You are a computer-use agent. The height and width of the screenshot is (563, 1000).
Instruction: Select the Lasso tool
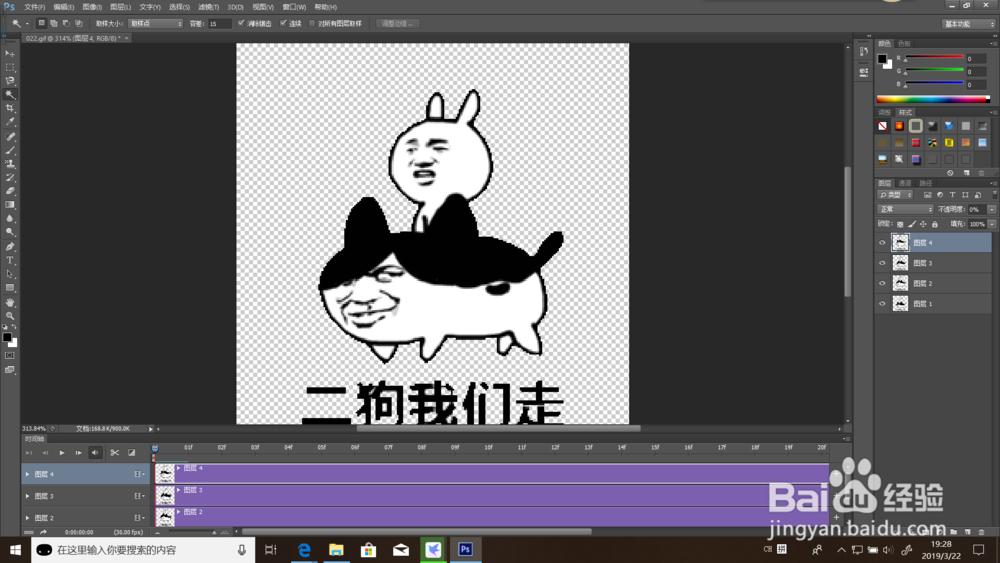pos(10,81)
